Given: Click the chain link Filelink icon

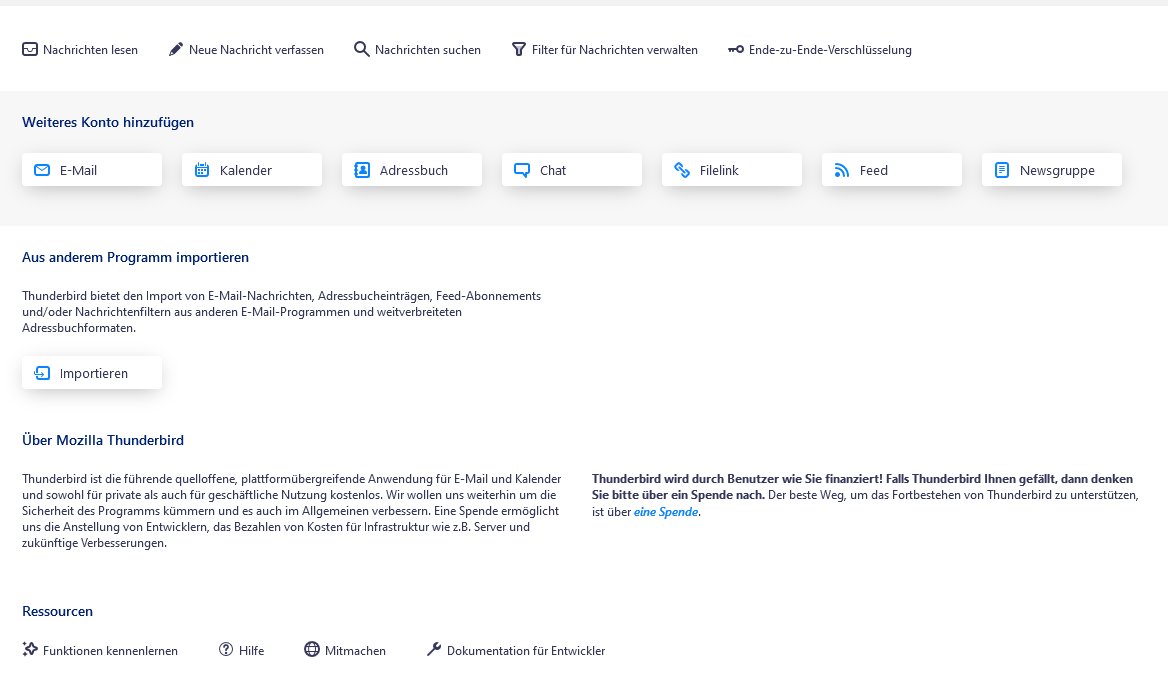Looking at the screenshot, I should 682,170.
